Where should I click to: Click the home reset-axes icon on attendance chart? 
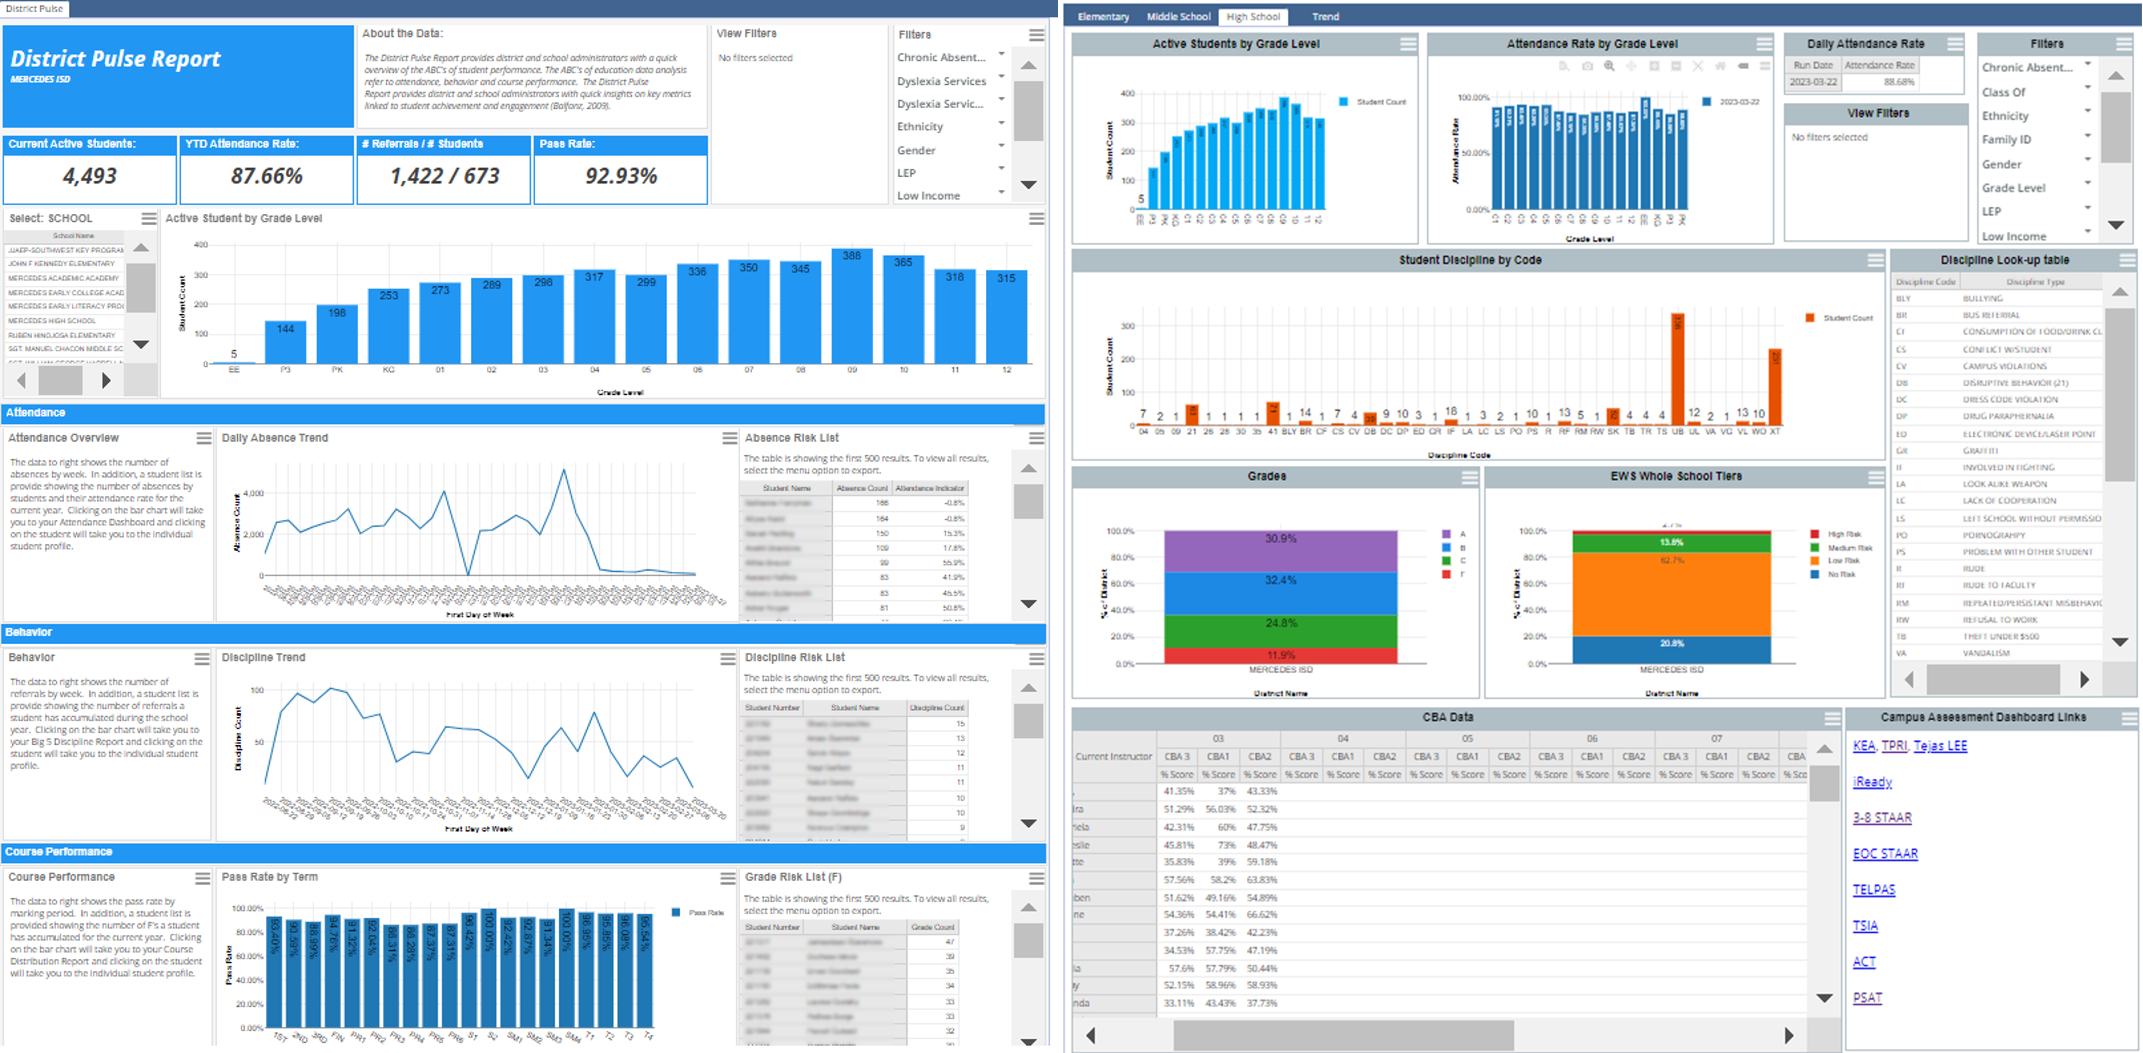(1720, 66)
